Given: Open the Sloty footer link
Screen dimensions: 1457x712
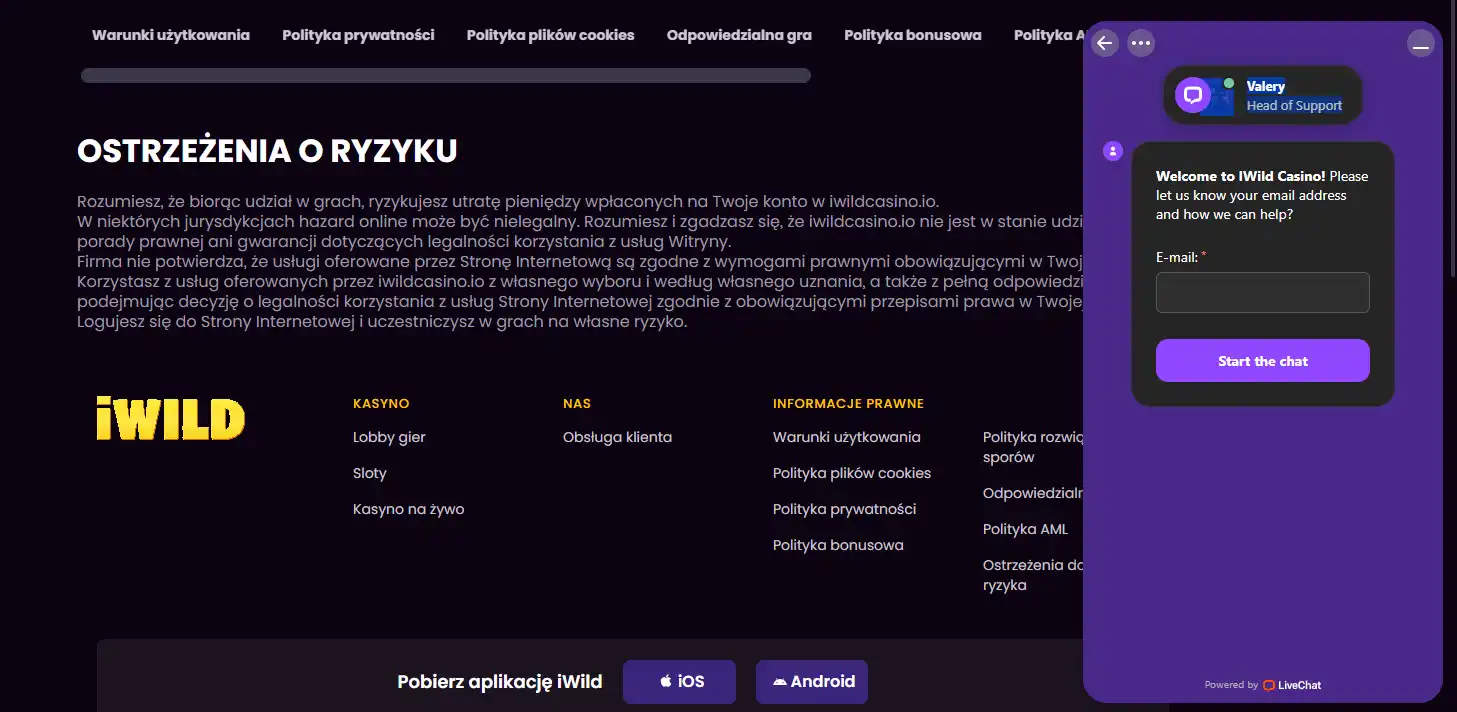Looking at the screenshot, I should 370,473.
